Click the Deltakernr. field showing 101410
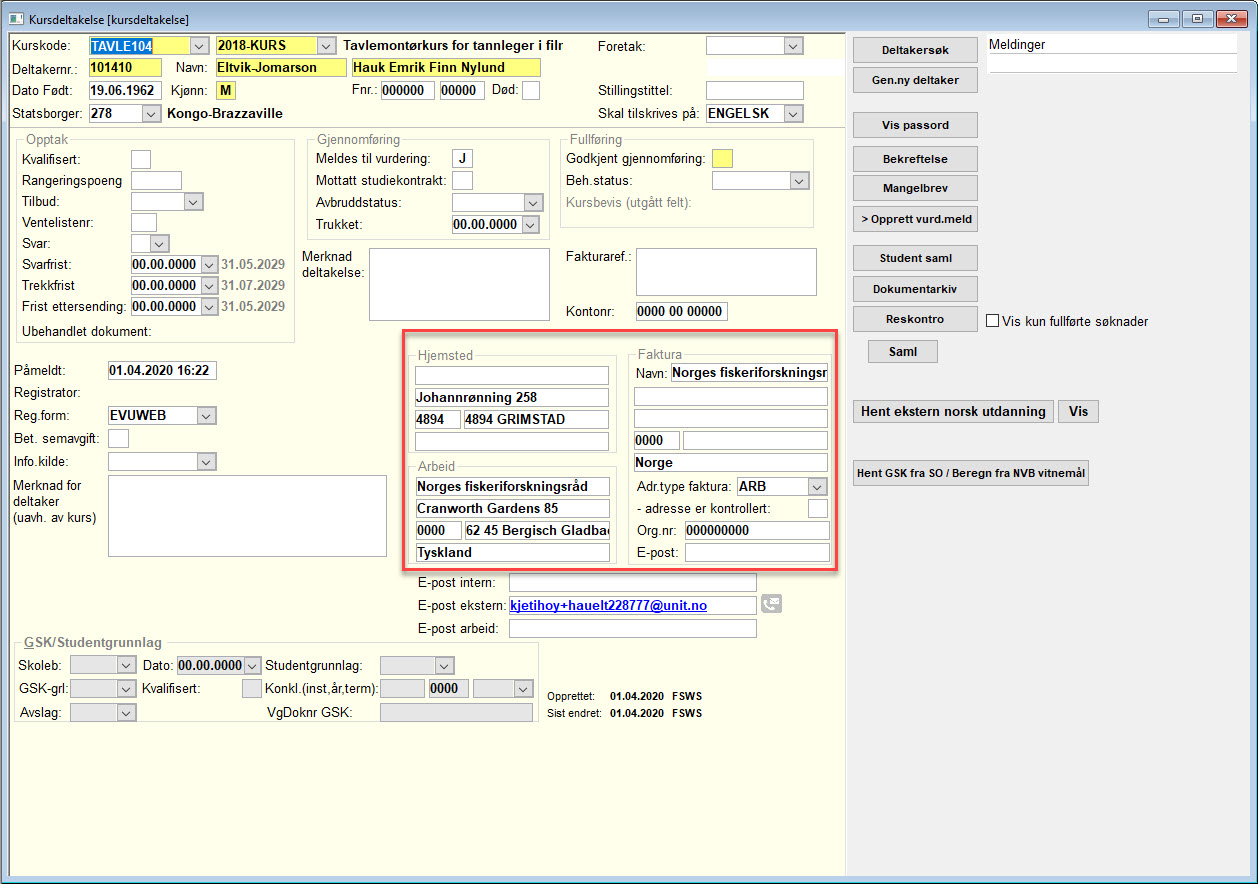The height and width of the screenshot is (884, 1258). 125,68
